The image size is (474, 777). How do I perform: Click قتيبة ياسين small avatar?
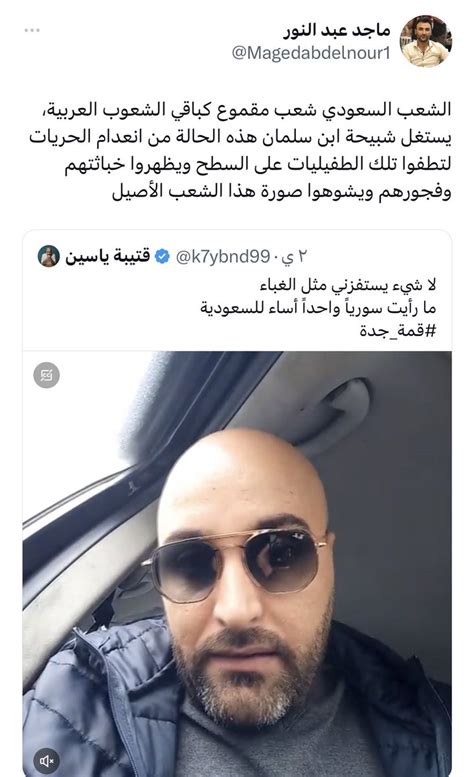[x=49, y=256]
